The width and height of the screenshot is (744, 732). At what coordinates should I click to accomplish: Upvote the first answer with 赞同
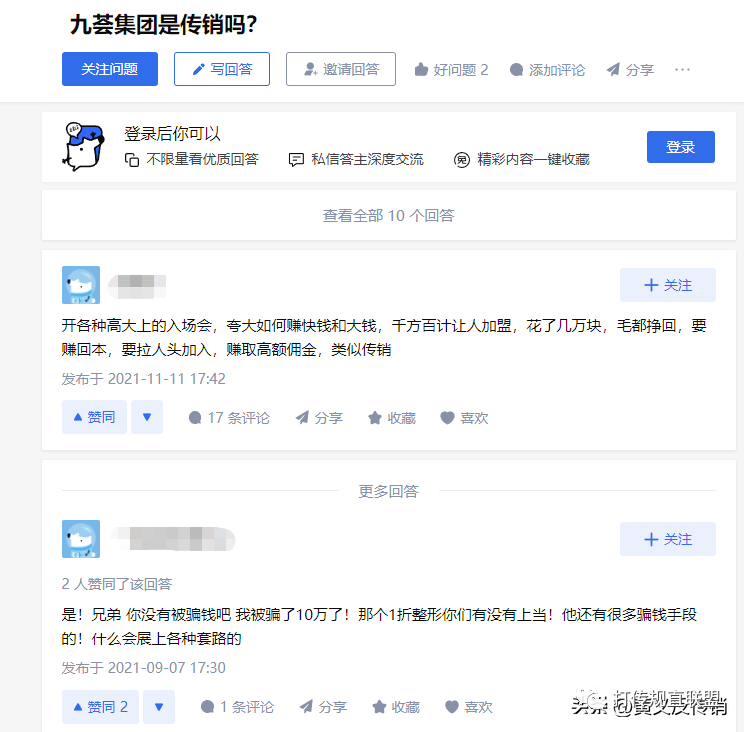pos(94,417)
